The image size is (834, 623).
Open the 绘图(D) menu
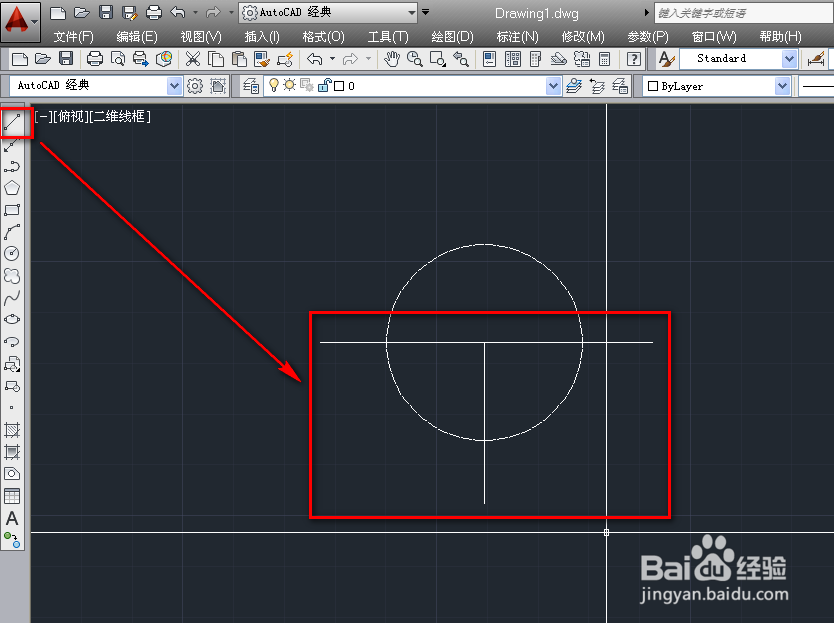(453, 37)
